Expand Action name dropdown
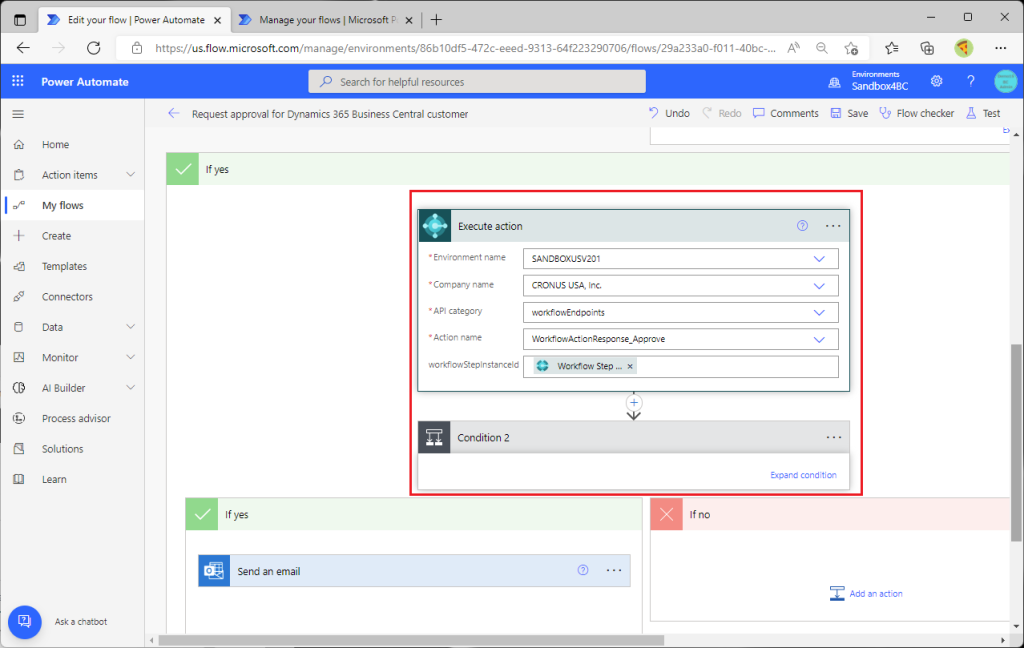Viewport: 1024px width, 648px height. (819, 339)
